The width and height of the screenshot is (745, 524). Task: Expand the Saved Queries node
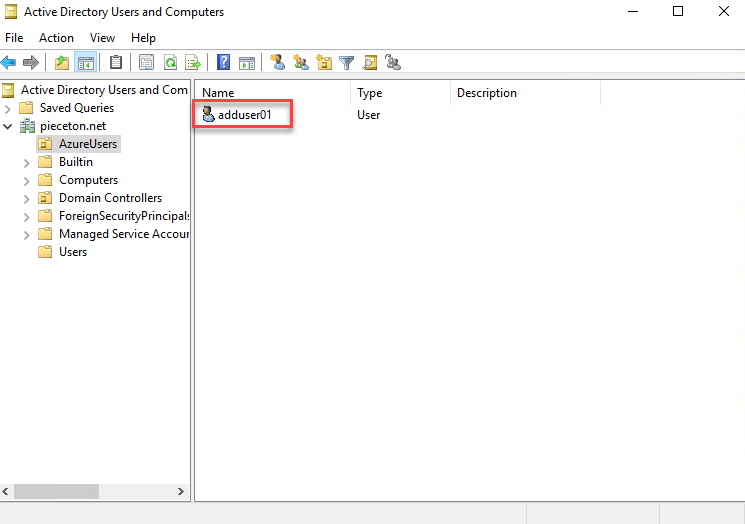pos(7,109)
